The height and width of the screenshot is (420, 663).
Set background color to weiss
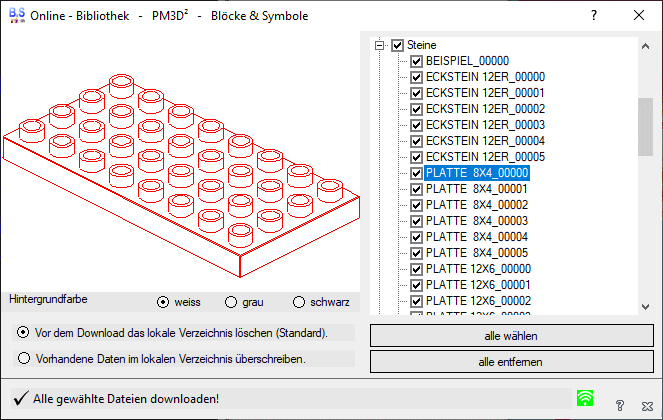point(163,302)
